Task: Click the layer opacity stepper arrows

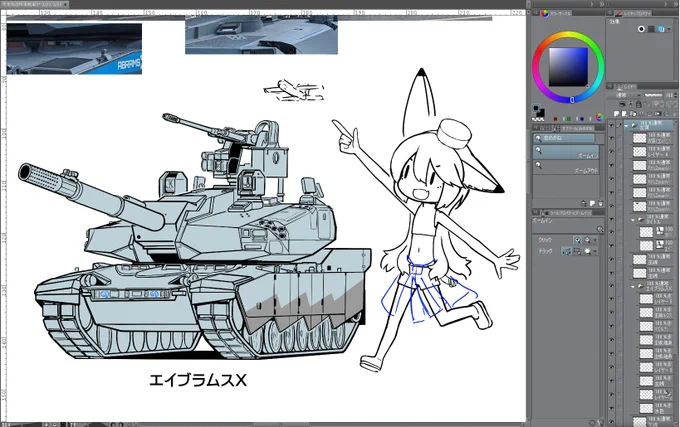Action: coord(676,95)
